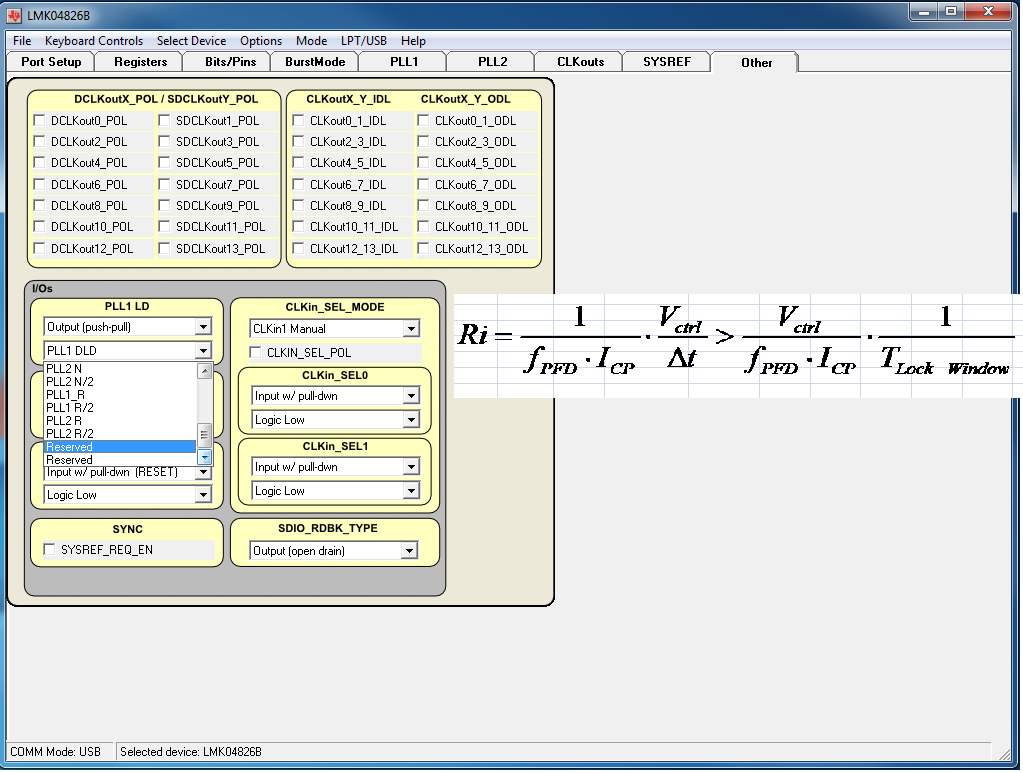The height and width of the screenshot is (773, 1023).
Task: Select PLL2 R/2 in dropdown list
Action: point(120,434)
